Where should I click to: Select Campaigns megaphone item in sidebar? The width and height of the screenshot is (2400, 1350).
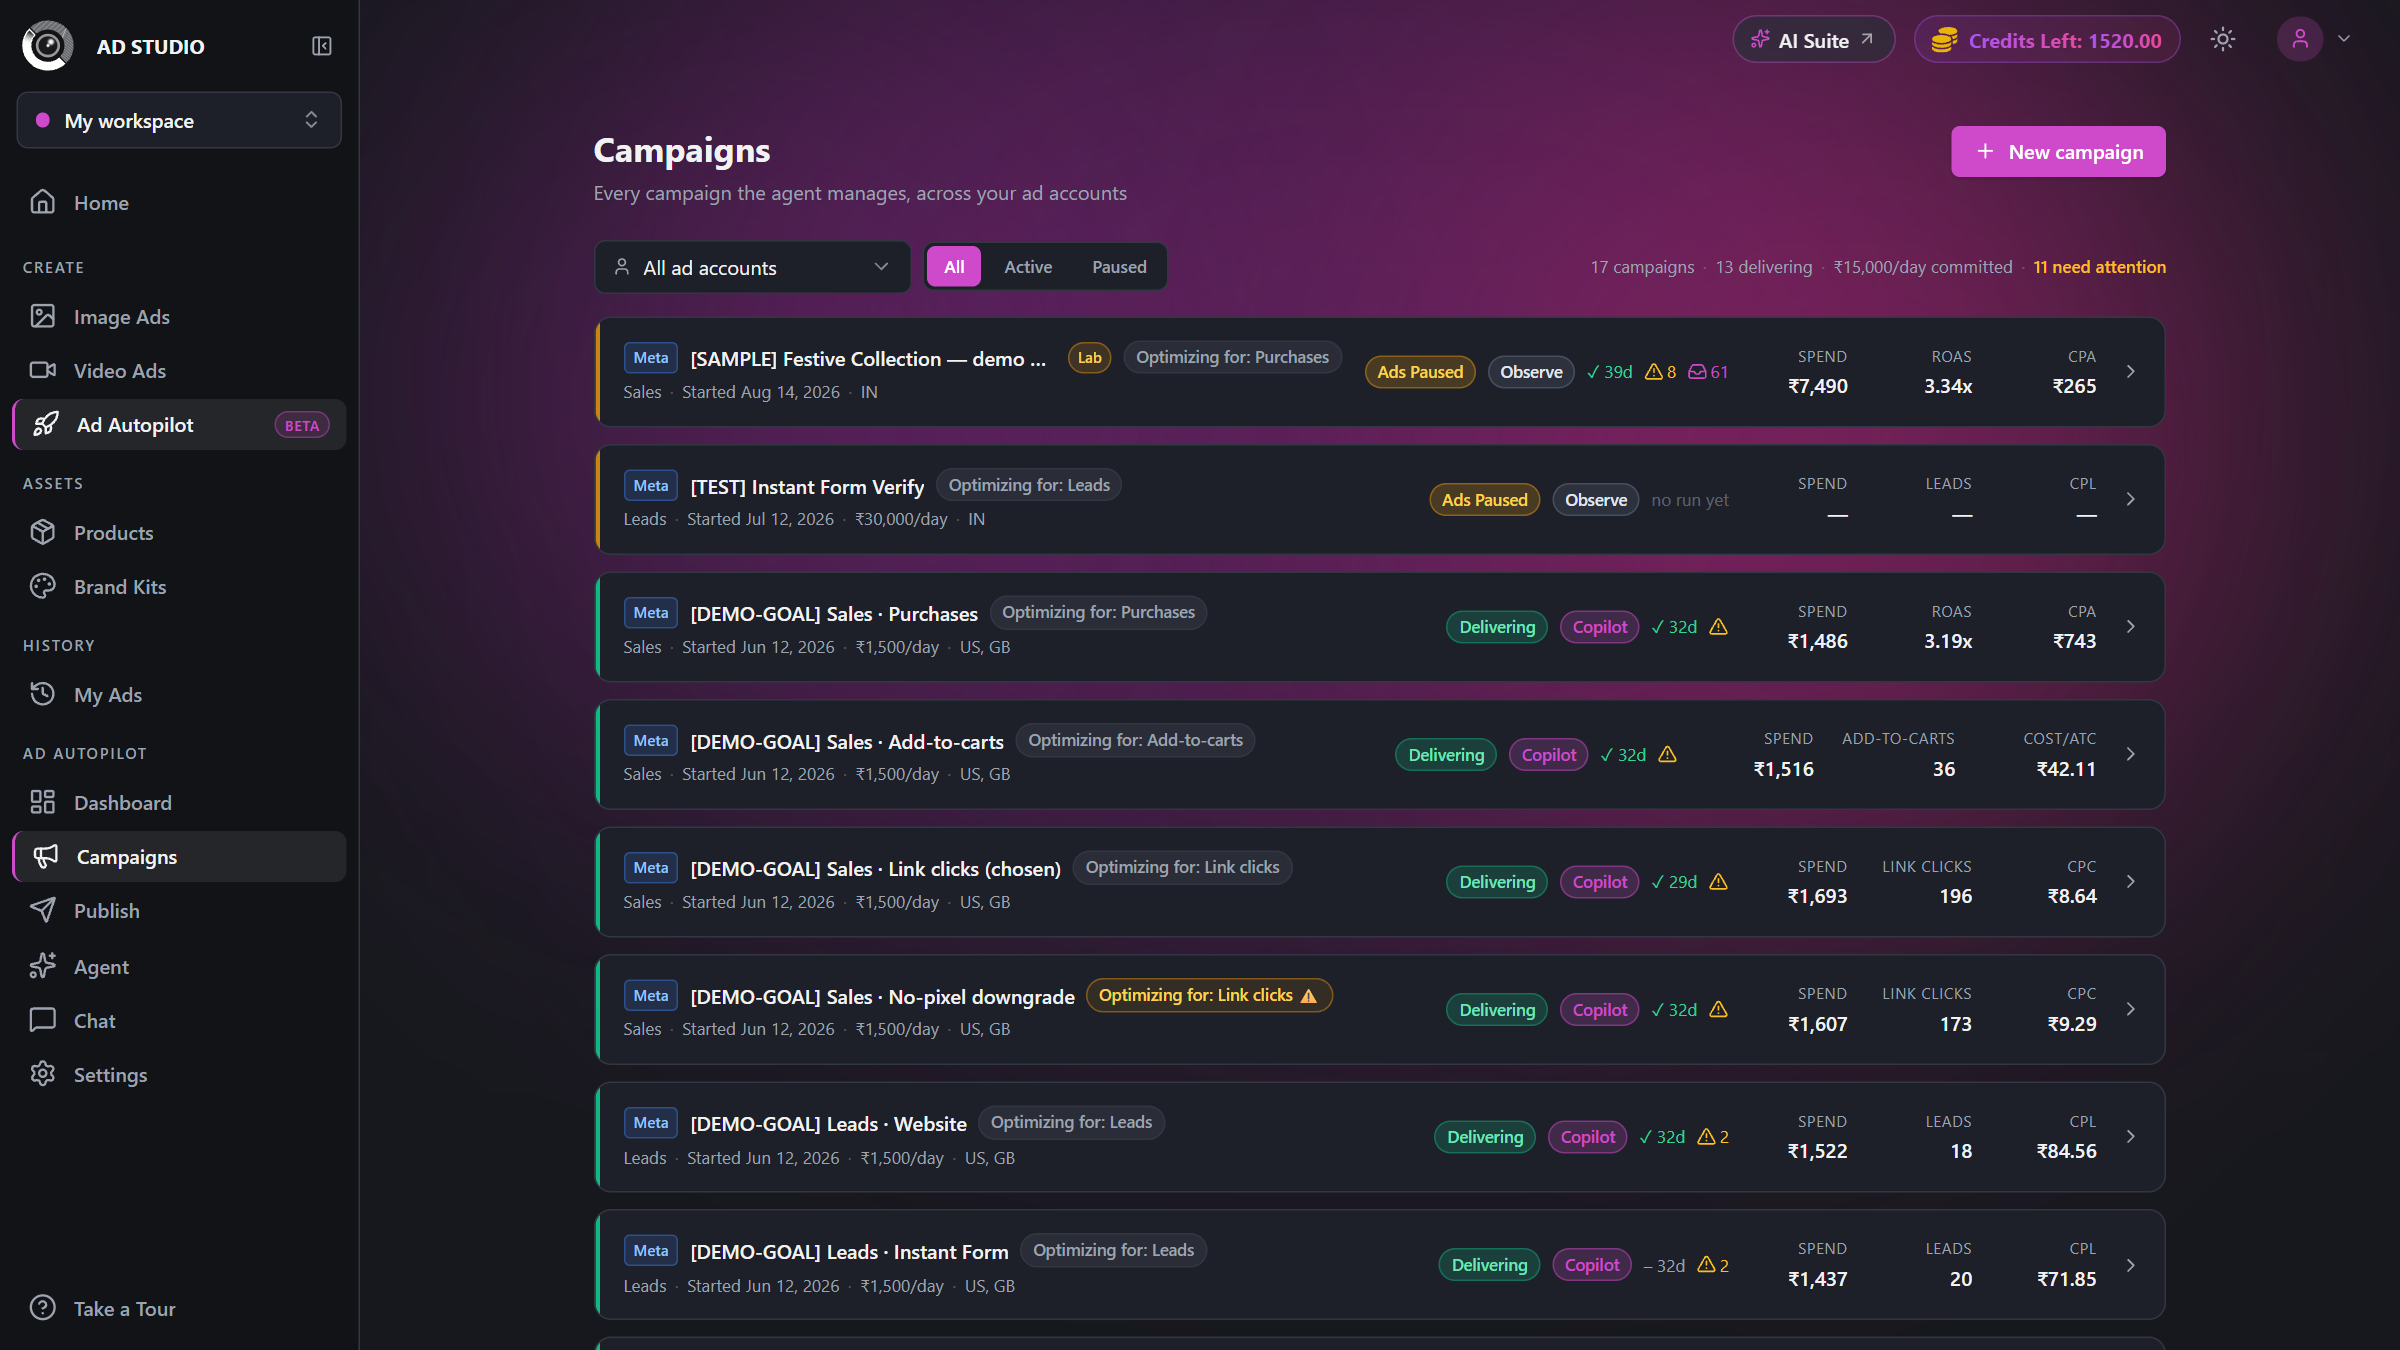tap(180, 856)
